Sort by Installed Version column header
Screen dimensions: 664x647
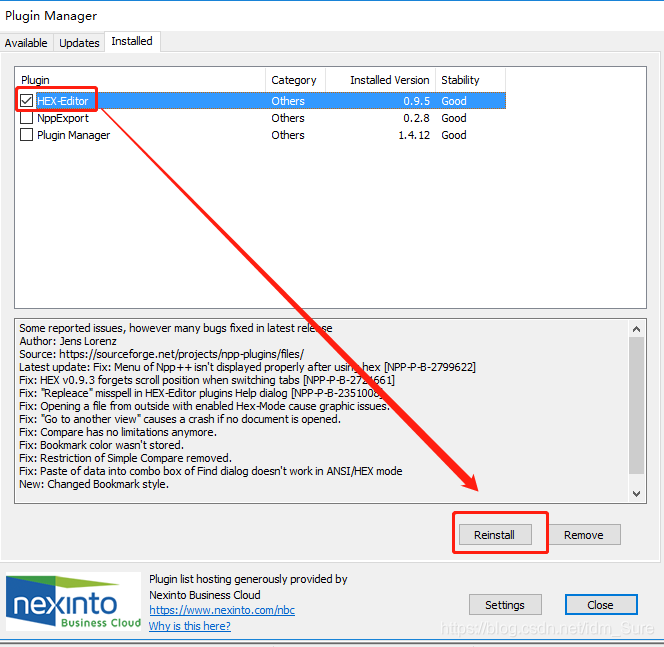[x=380, y=80]
